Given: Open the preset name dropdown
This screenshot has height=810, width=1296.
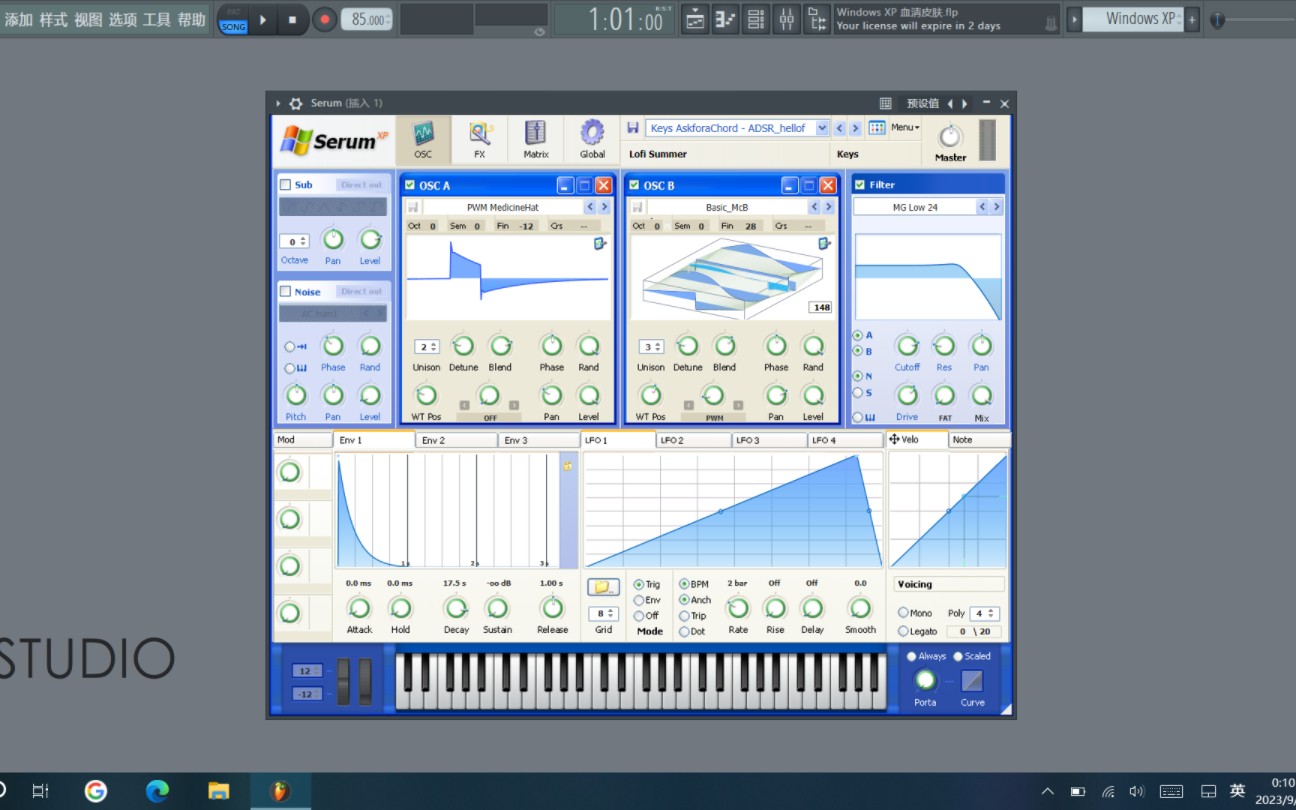Looking at the screenshot, I should pyautogui.click(x=822, y=128).
